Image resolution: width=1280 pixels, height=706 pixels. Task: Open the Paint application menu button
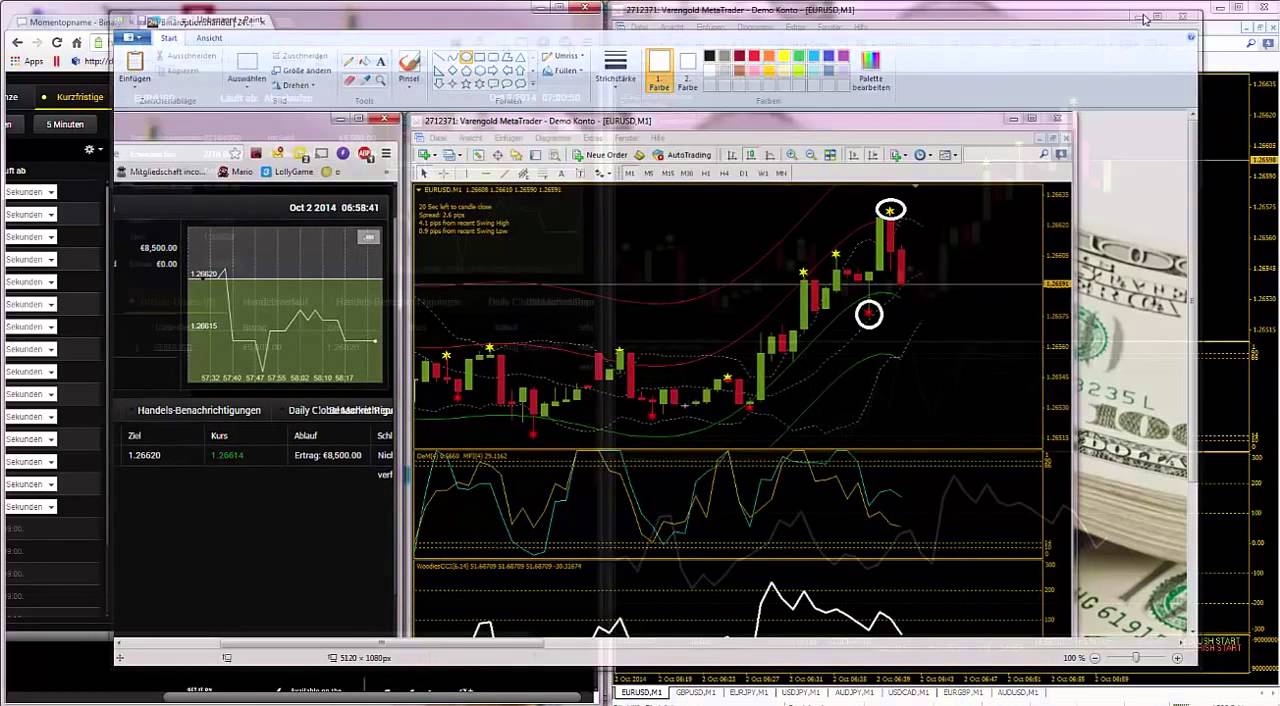(x=131, y=38)
